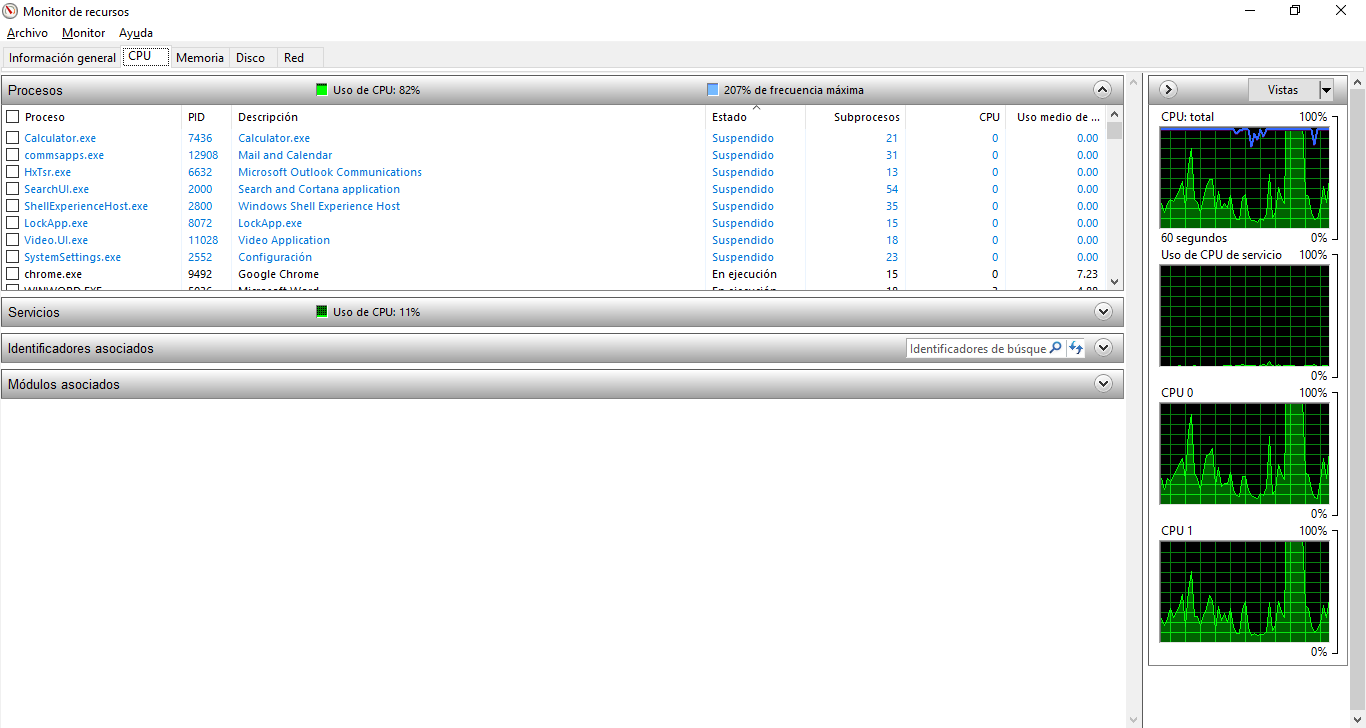Expand the Módulos asociados section

[1103, 383]
